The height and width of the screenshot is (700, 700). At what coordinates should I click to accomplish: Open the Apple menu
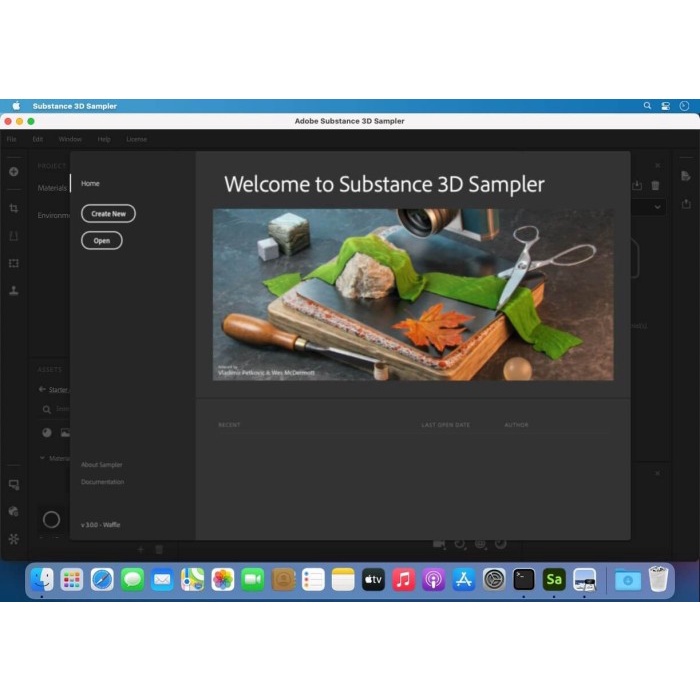pos(17,106)
